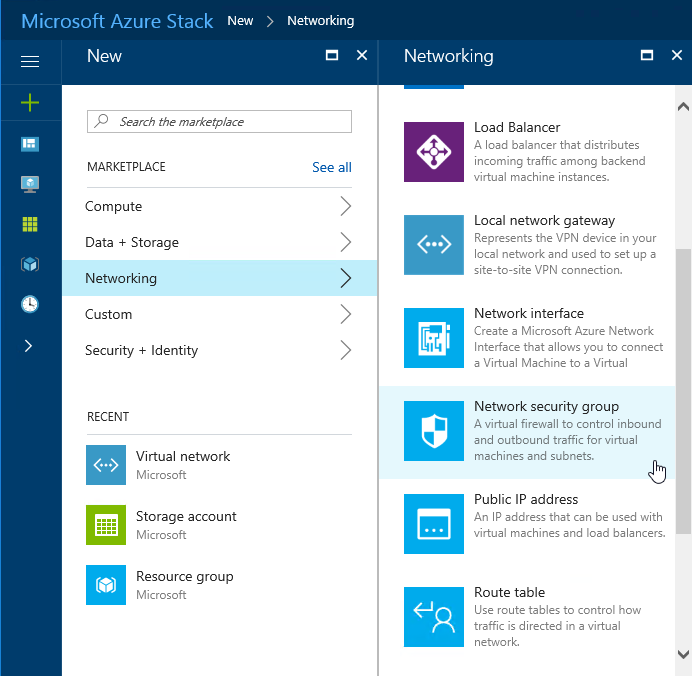Screen dimensions: 692x676
Task: Open the Recent clock icon
Action: click(x=30, y=304)
